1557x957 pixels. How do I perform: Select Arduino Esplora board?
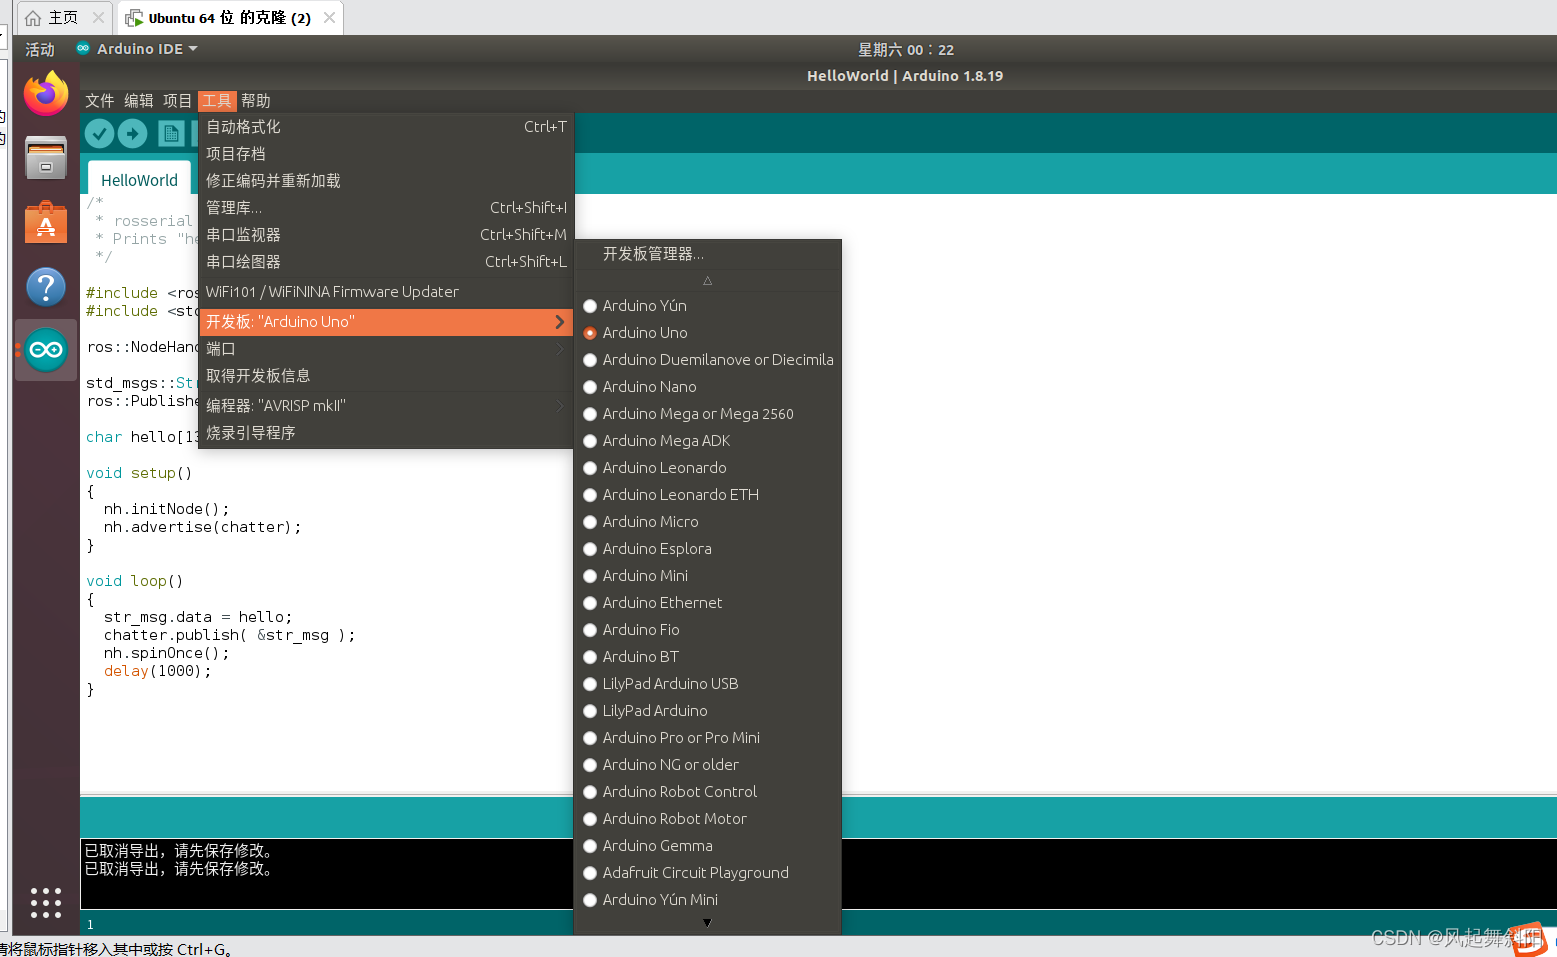pos(708,549)
